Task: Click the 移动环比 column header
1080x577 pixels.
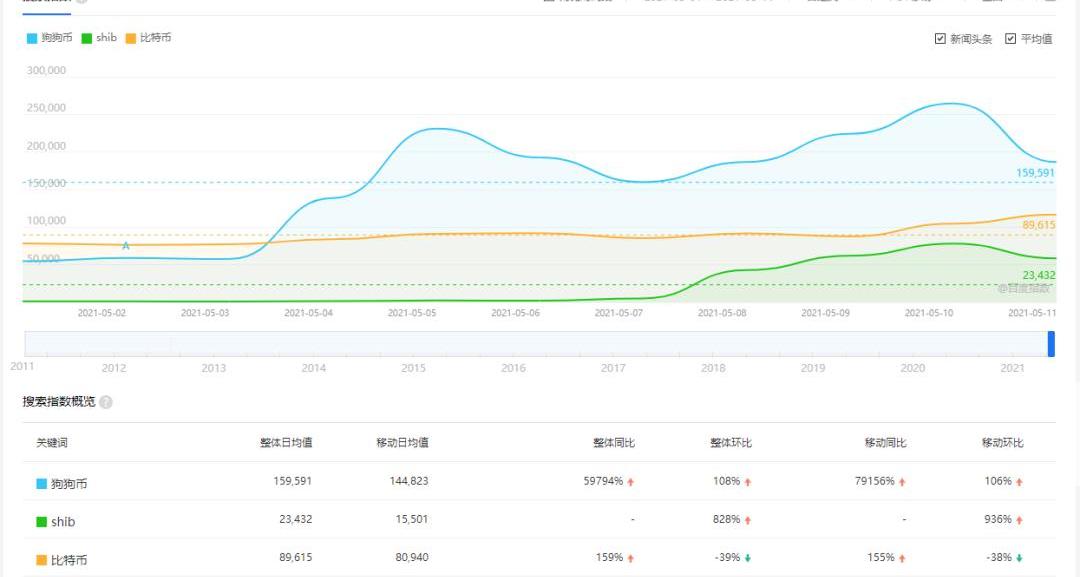Action: 1002,442
